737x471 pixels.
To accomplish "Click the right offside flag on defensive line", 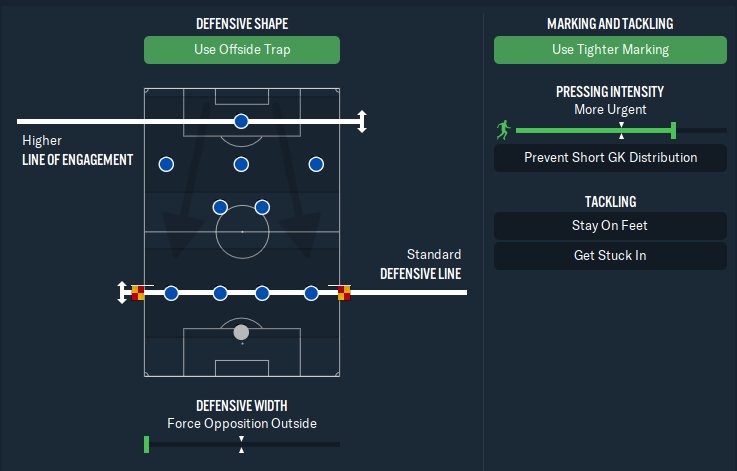I will point(344,293).
